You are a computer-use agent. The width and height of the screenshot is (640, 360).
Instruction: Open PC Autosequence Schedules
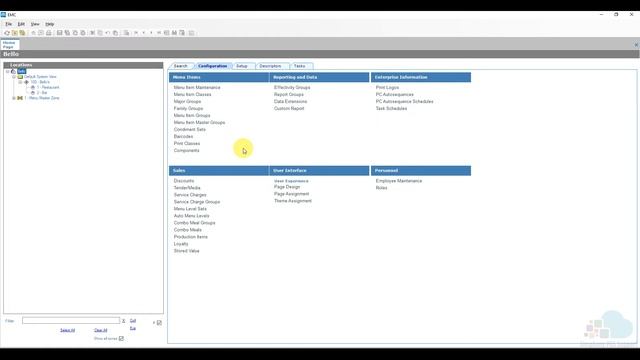pos(404,101)
